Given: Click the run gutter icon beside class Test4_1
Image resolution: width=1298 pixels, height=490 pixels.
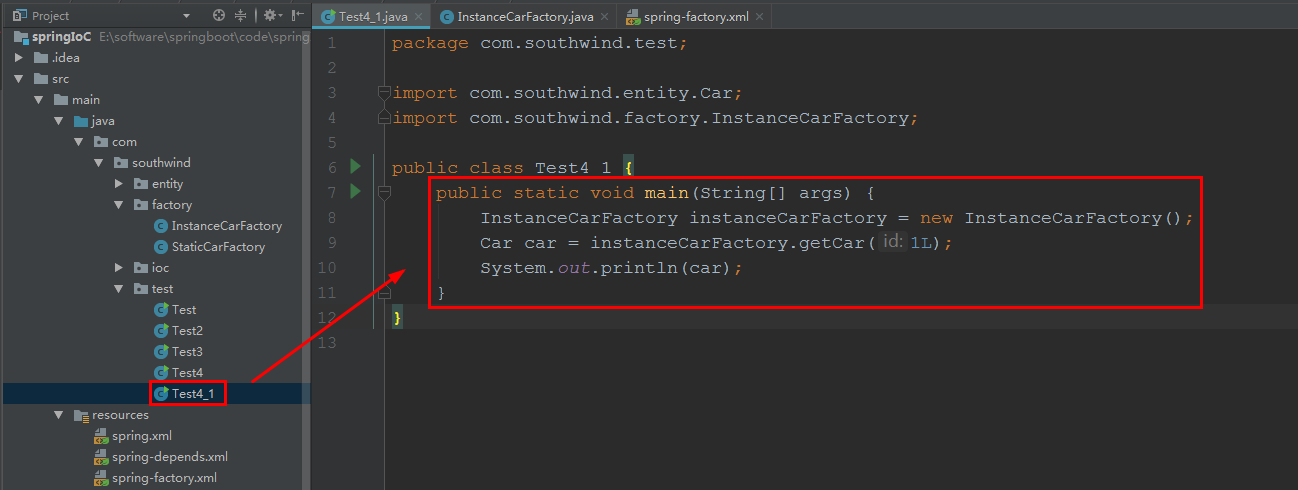Looking at the screenshot, I should point(354,167).
